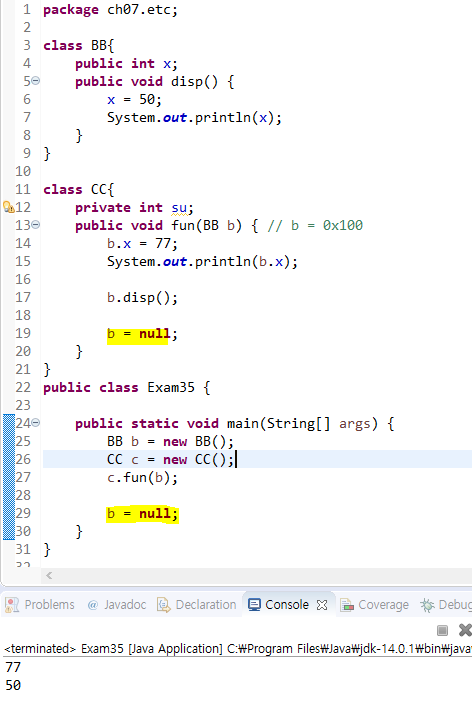The height and width of the screenshot is (727, 472).
Task: Click line number 19 in the gutter
Action: (x=23, y=333)
